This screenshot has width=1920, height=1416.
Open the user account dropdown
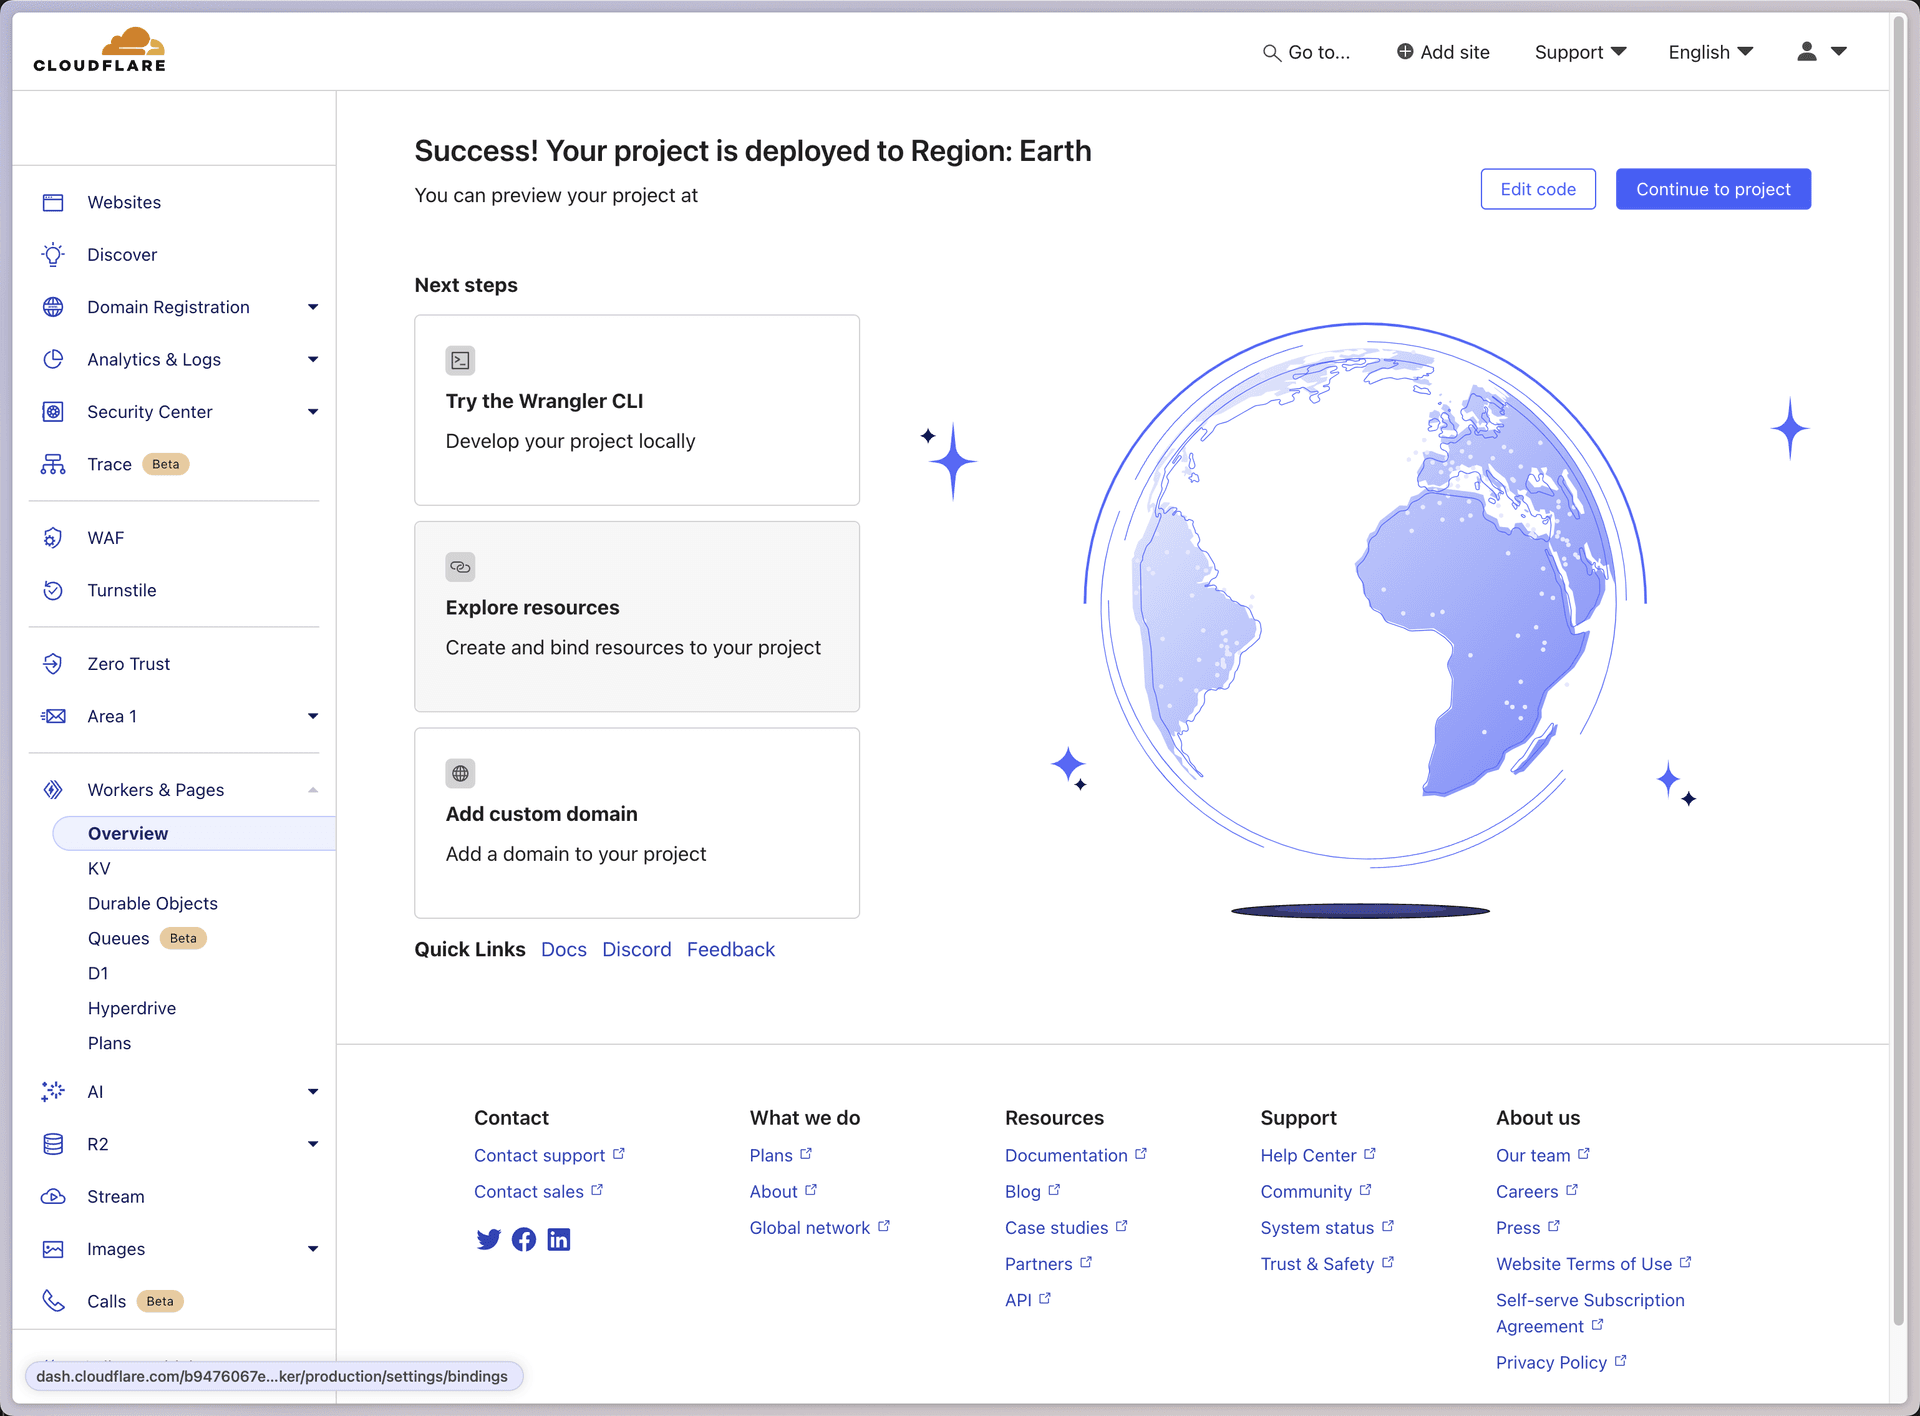pos(1821,52)
